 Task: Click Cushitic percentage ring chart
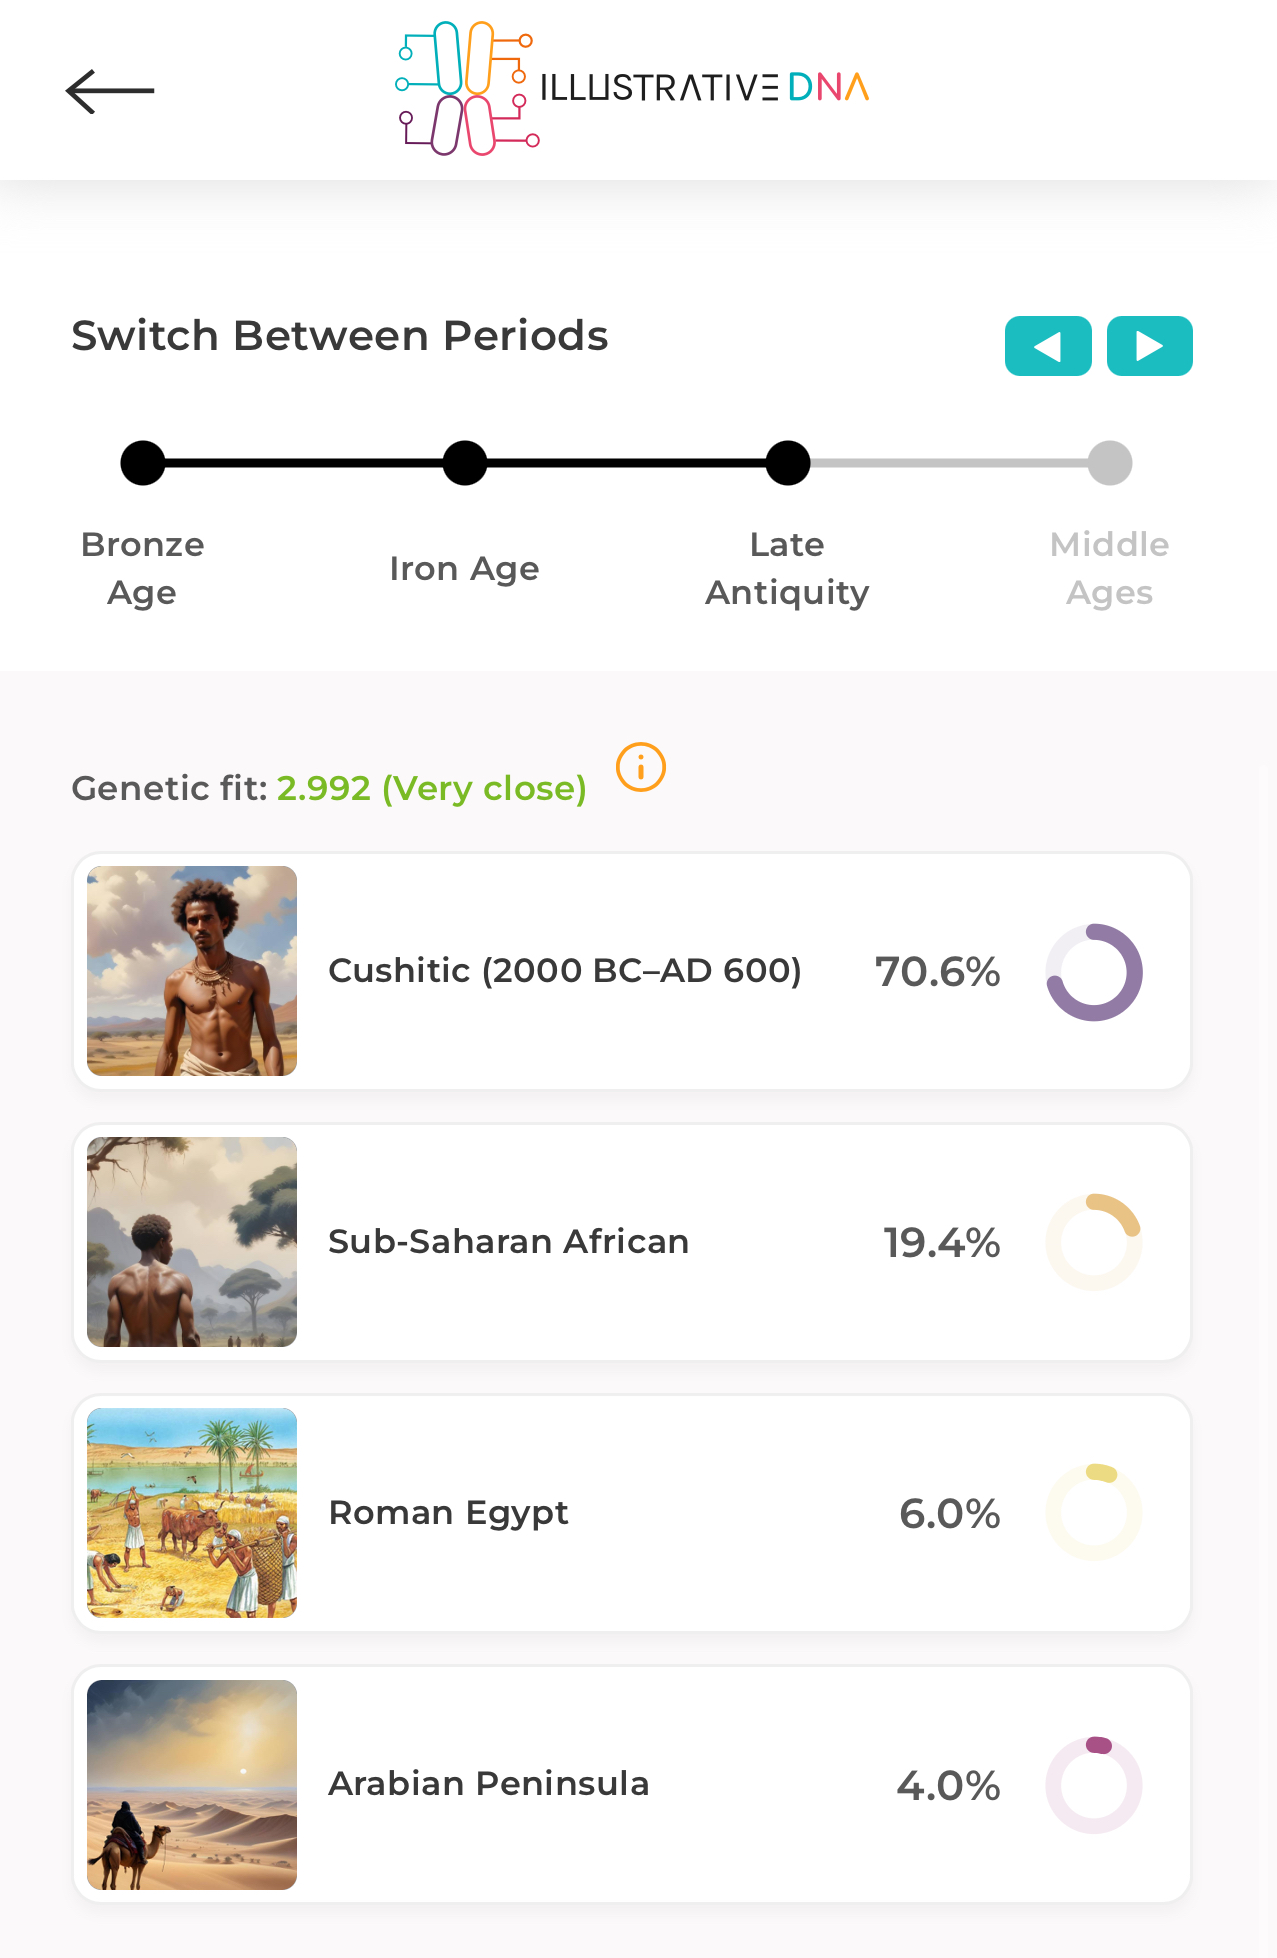coord(1094,972)
